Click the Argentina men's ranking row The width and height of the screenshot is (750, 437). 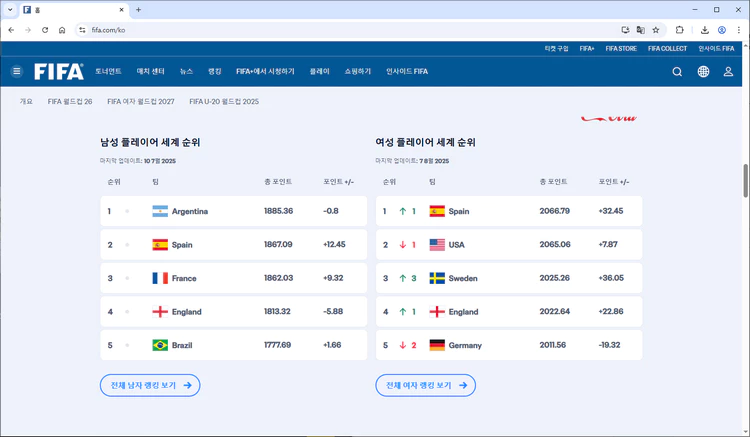[233, 211]
